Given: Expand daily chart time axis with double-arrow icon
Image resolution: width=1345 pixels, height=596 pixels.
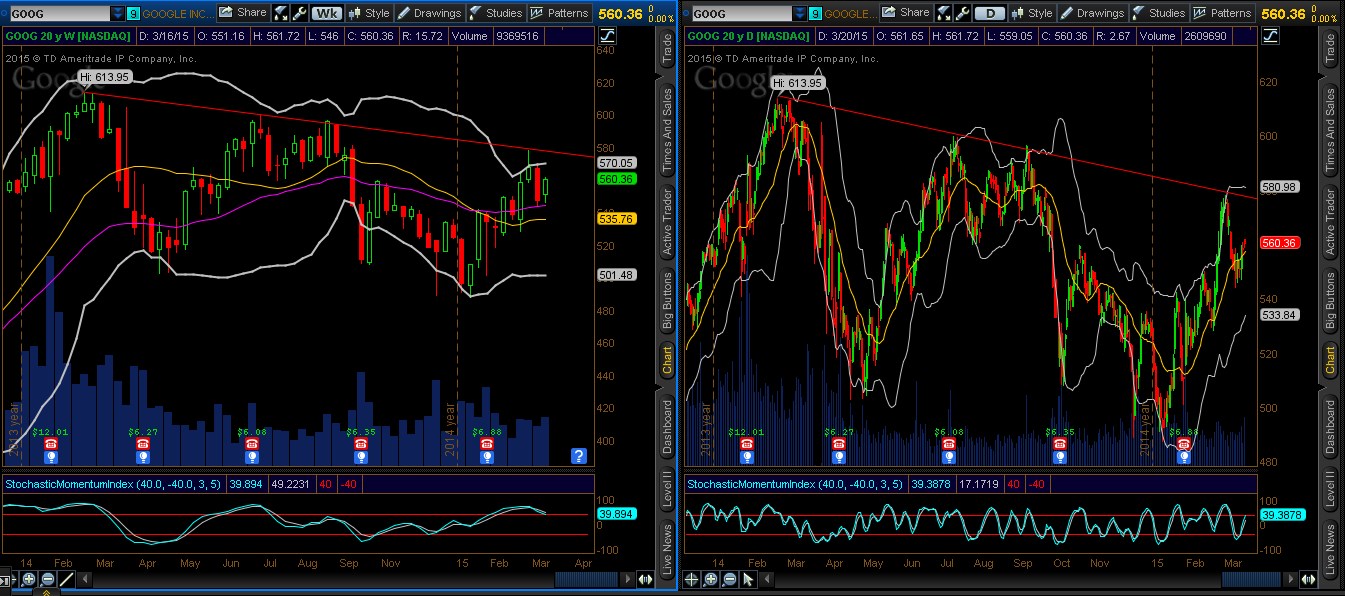Looking at the screenshot, I should (x=1308, y=579).
